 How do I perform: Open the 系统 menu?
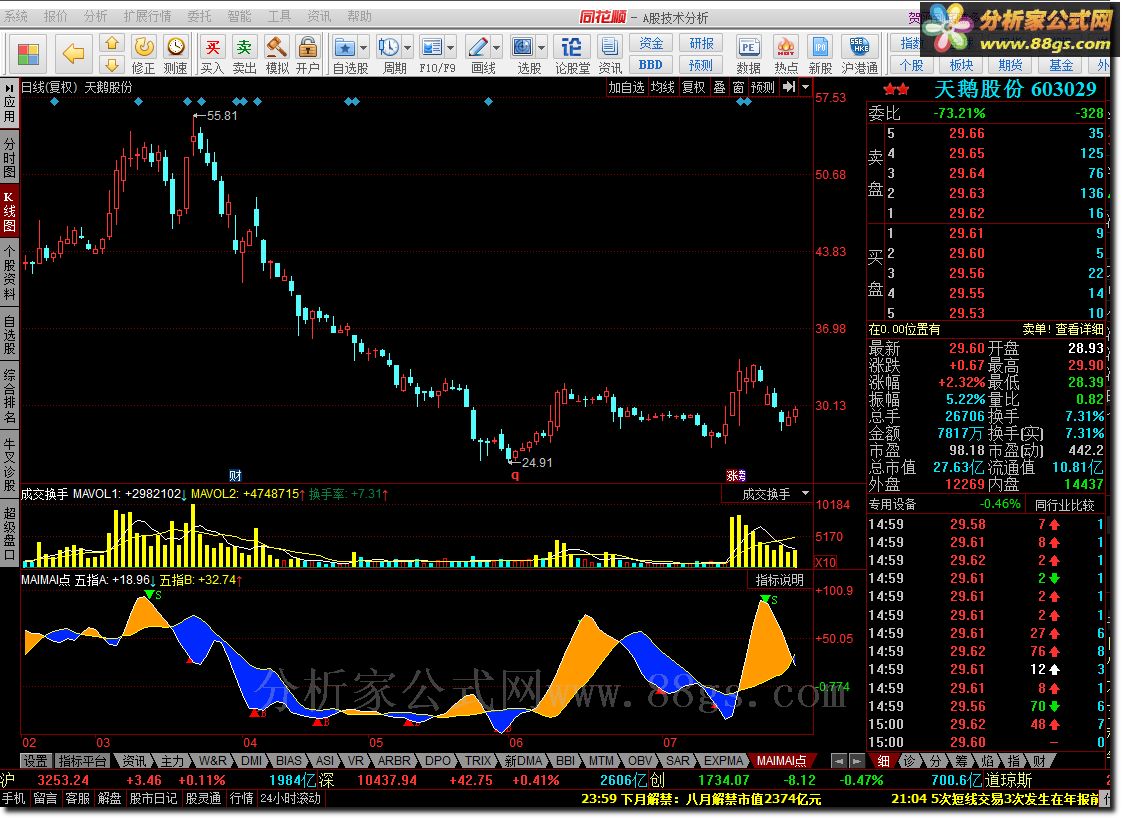click(16, 16)
